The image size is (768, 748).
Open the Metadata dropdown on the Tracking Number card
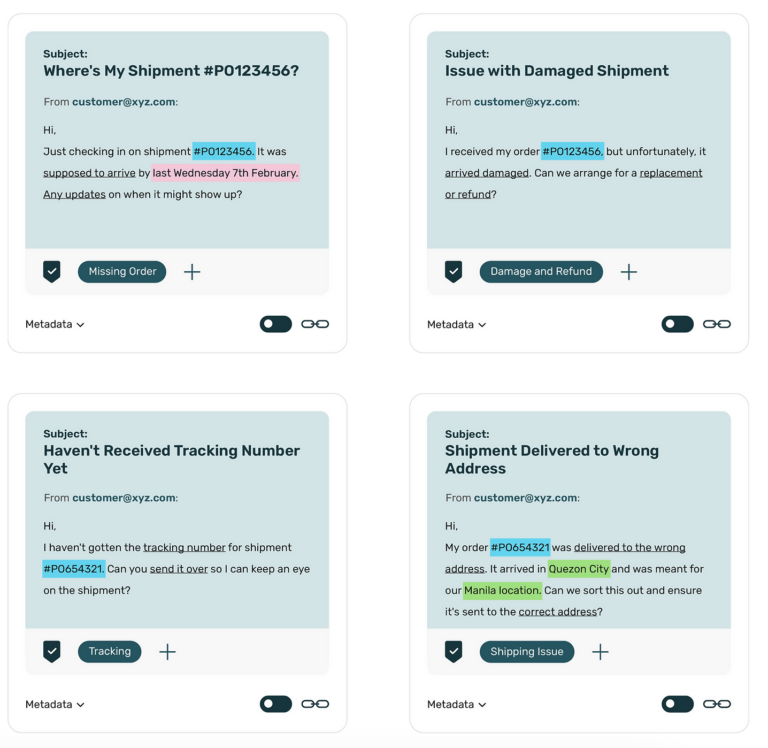pyautogui.click(x=55, y=704)
